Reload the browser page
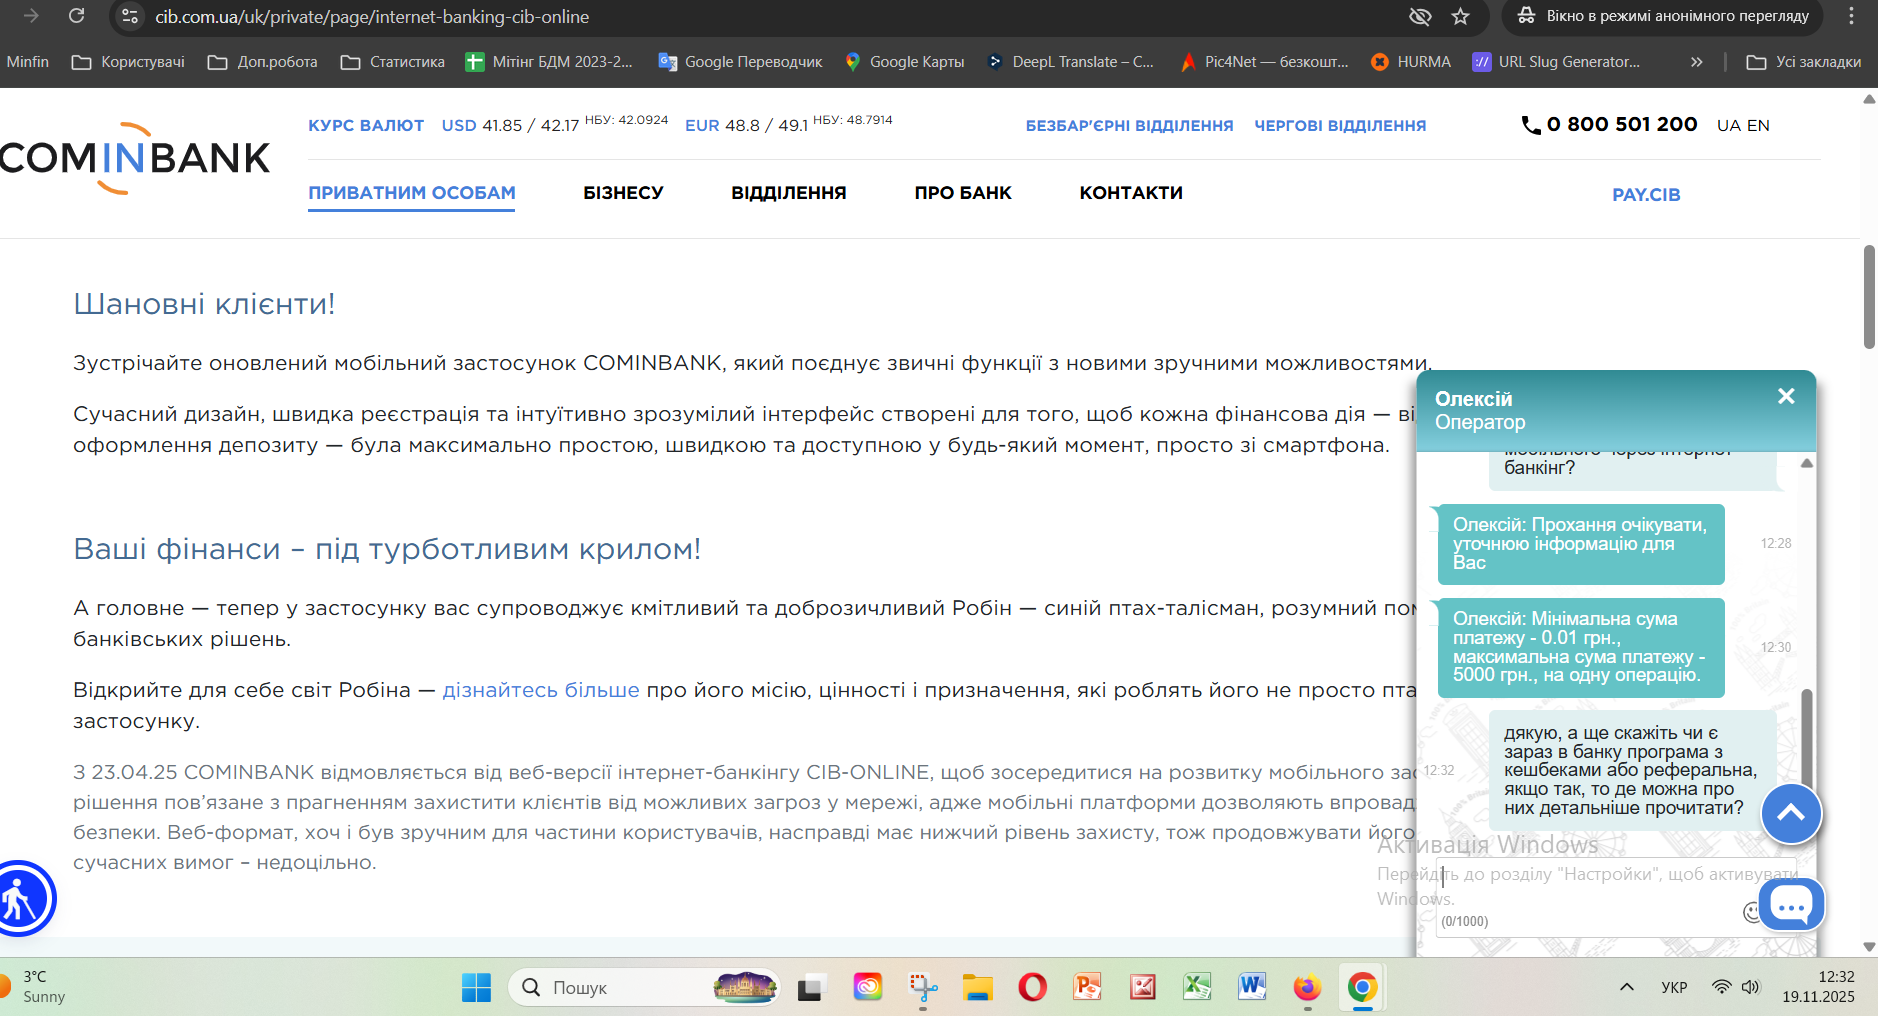 76,16
